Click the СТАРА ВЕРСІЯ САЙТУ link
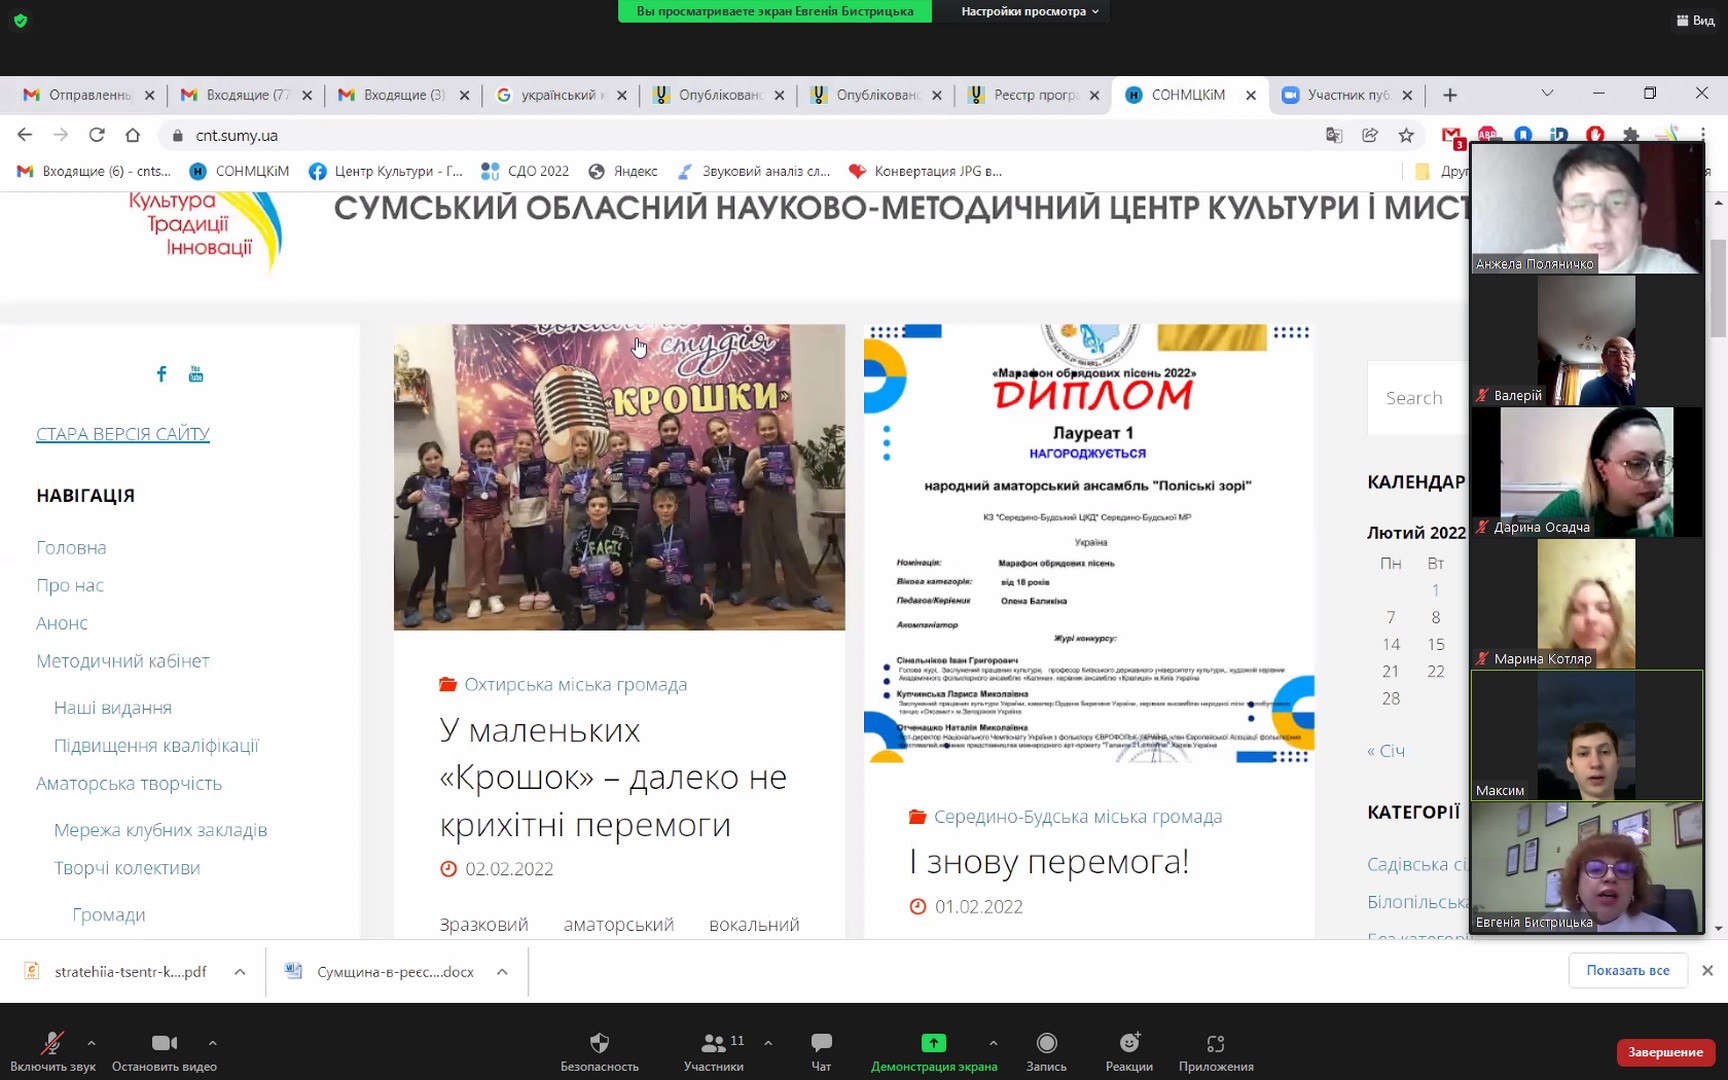 (x=123, y=434)
